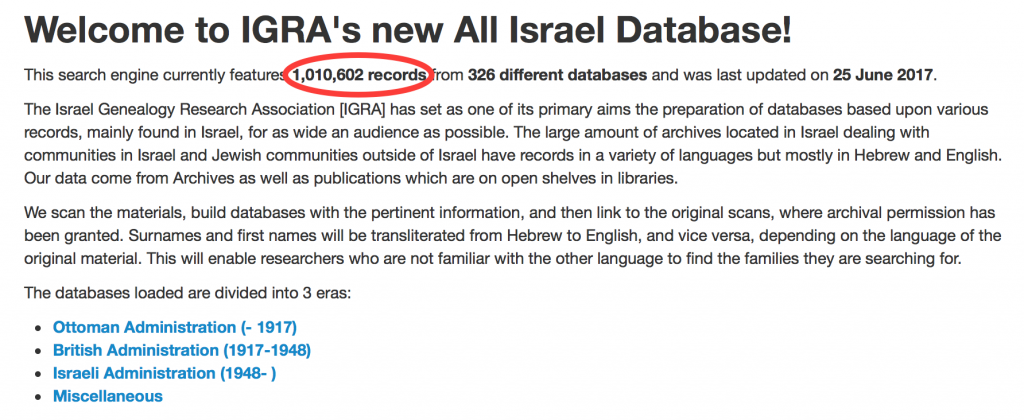Open the Miscellaneous databases link
This screenshot has height=420, width=1024.
click(108, 396)
